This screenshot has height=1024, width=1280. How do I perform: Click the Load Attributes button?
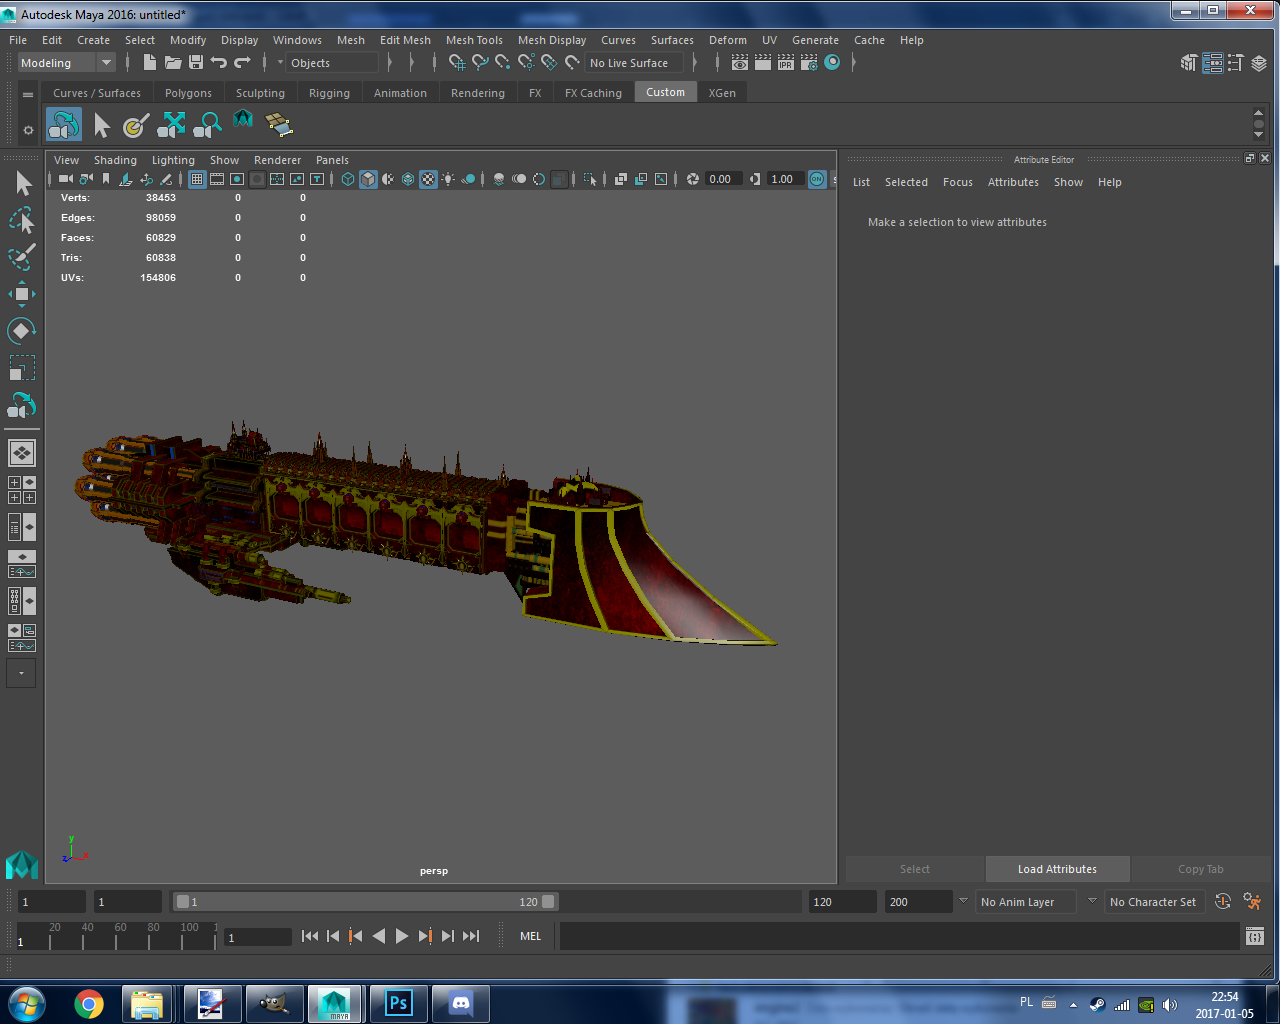pos(1057,869)
